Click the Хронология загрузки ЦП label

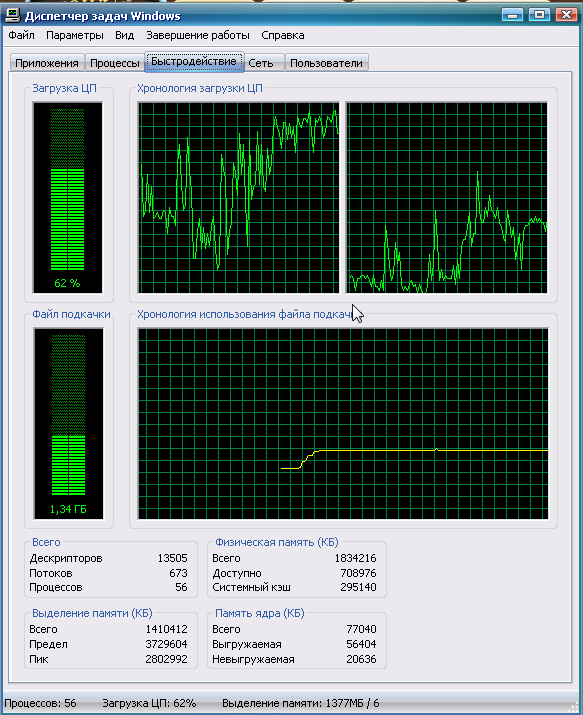[x=200, y=88]
